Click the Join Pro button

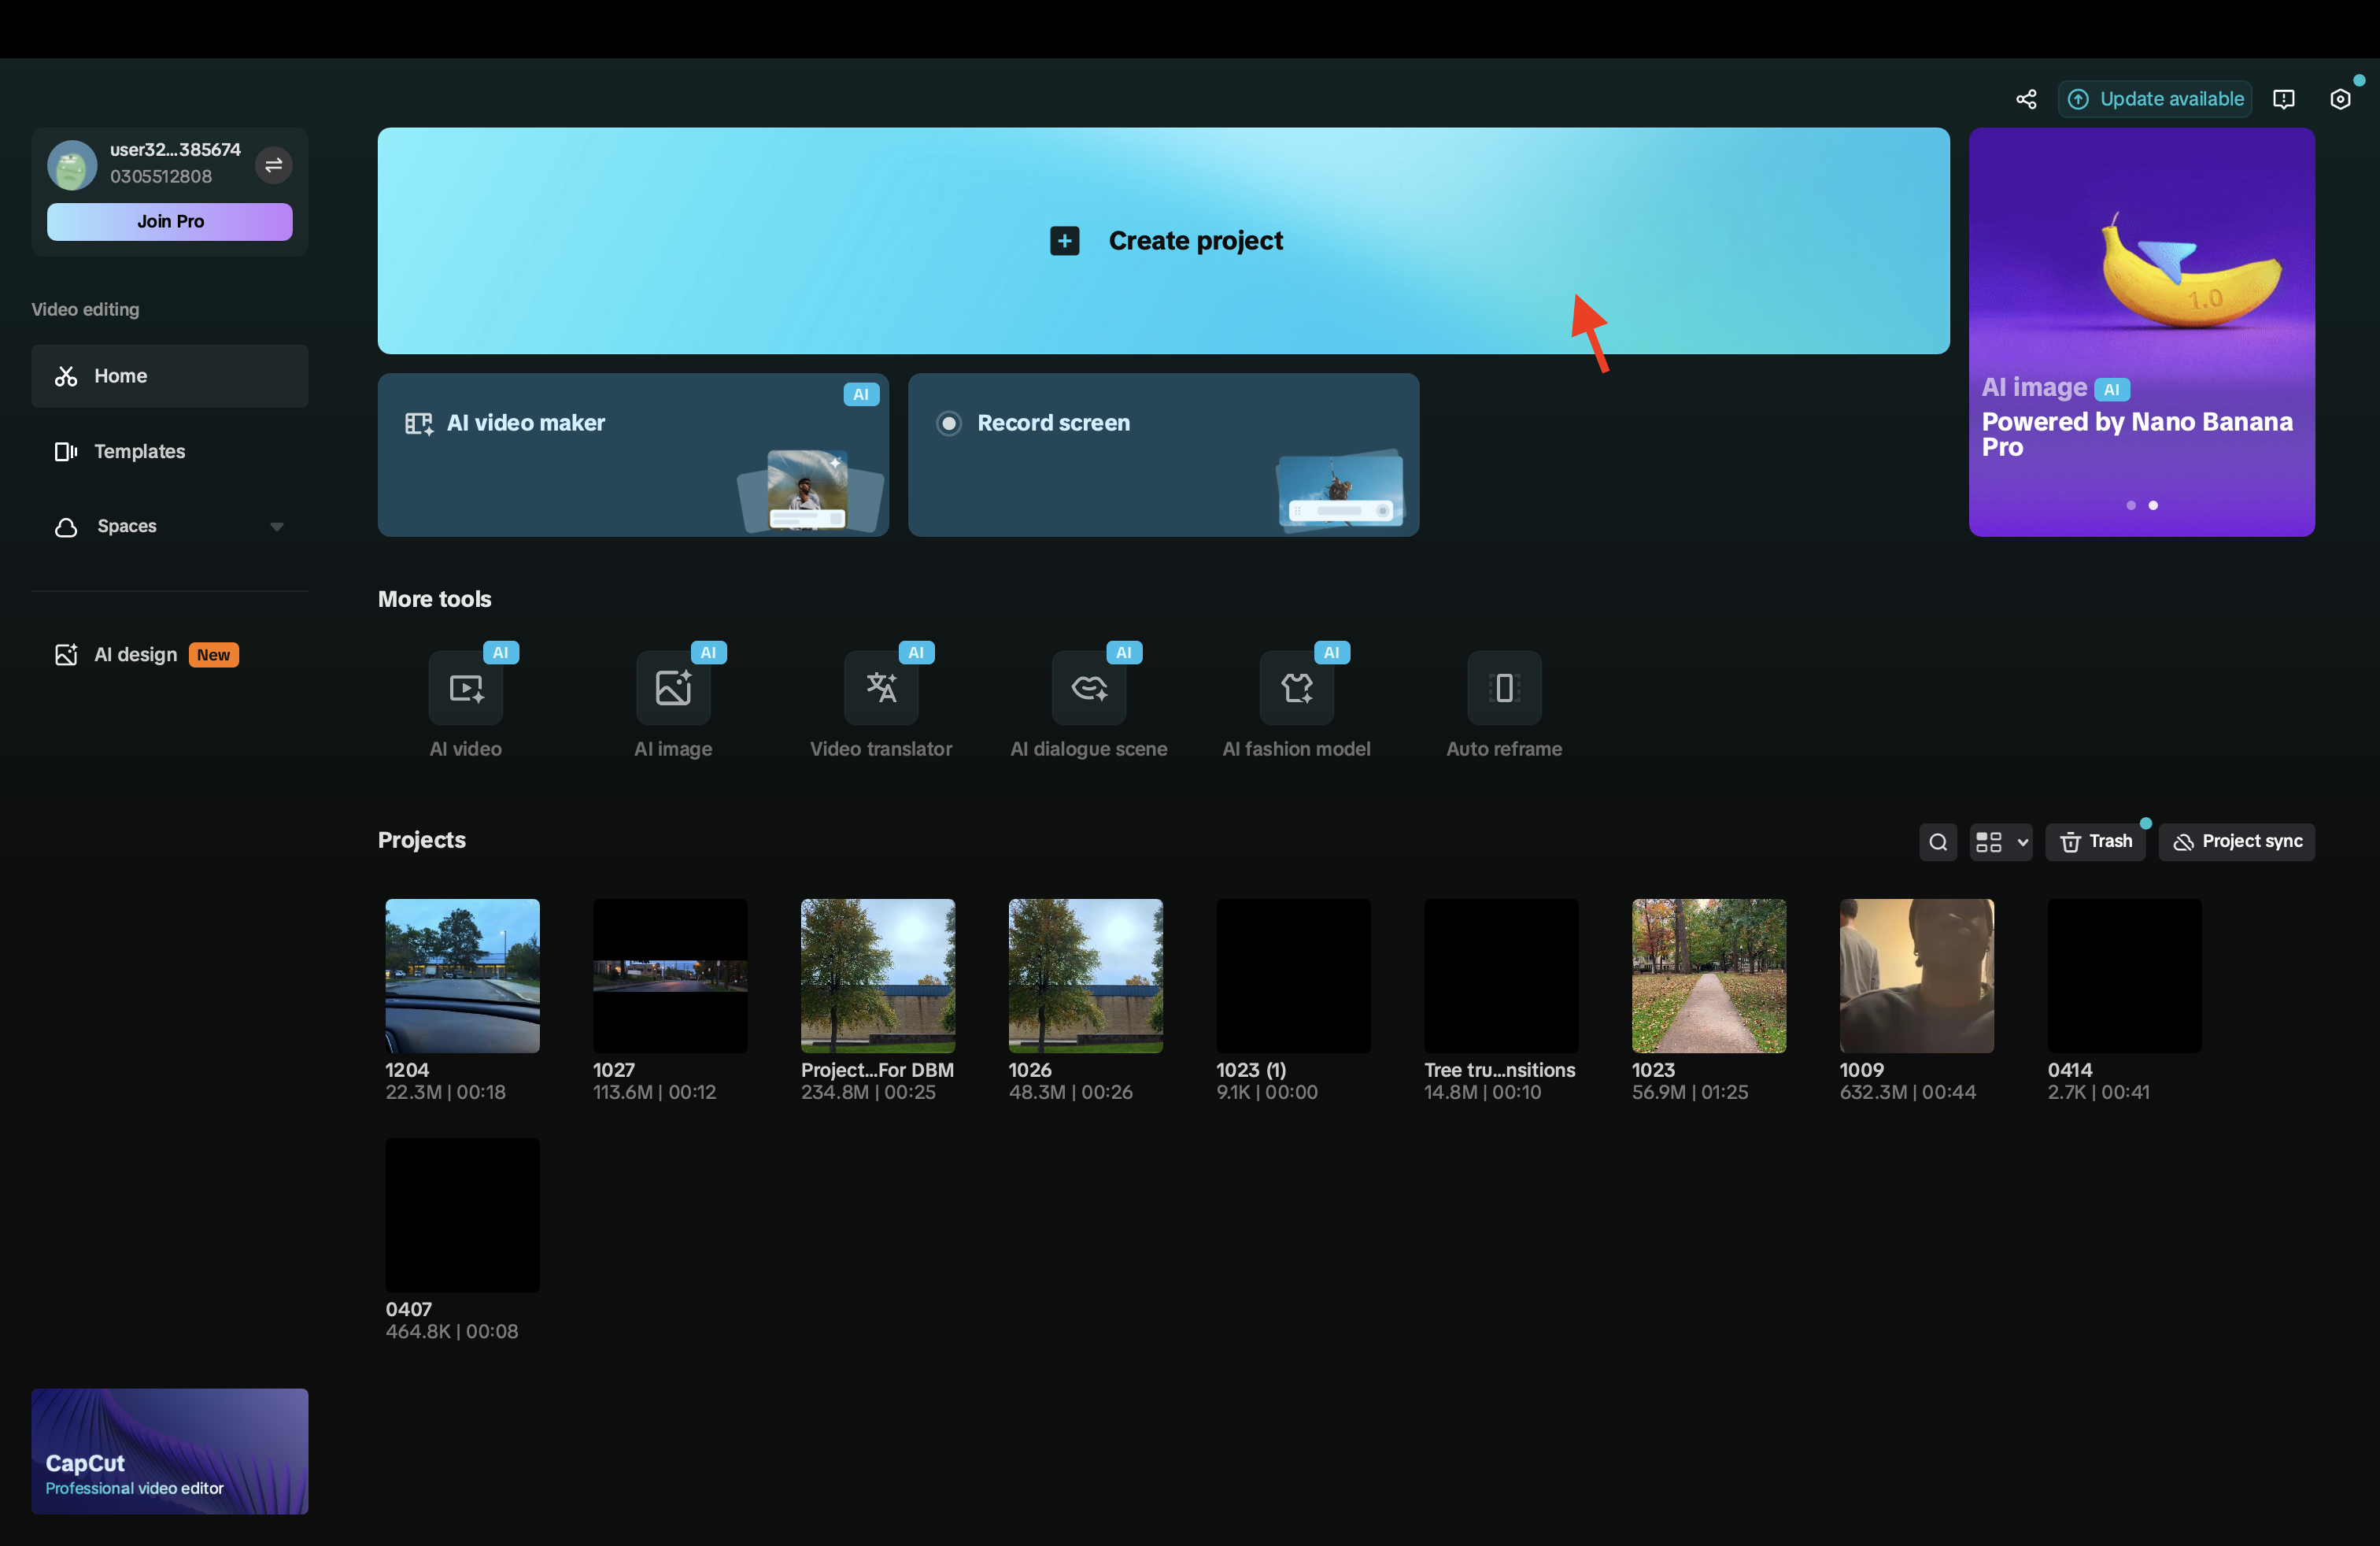pyautogui.click(x=169, y=221)
